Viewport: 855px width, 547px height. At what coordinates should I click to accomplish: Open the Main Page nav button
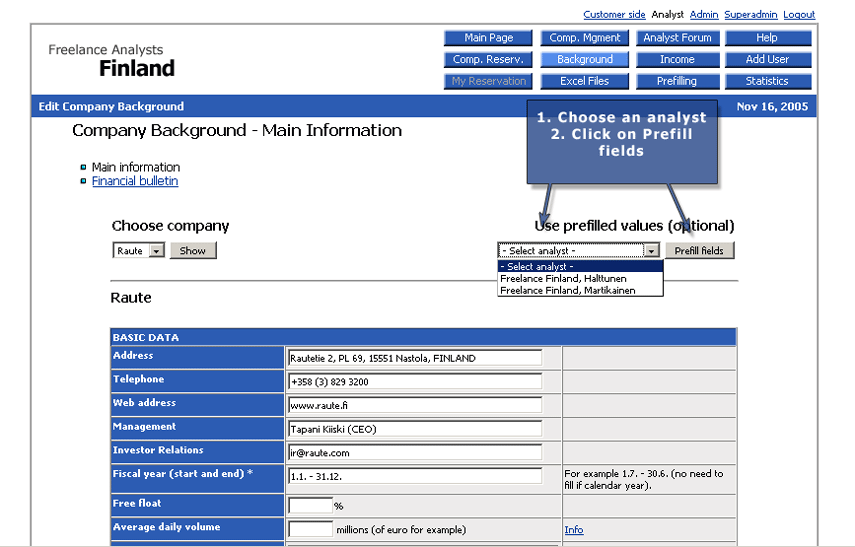coord(488,38)
